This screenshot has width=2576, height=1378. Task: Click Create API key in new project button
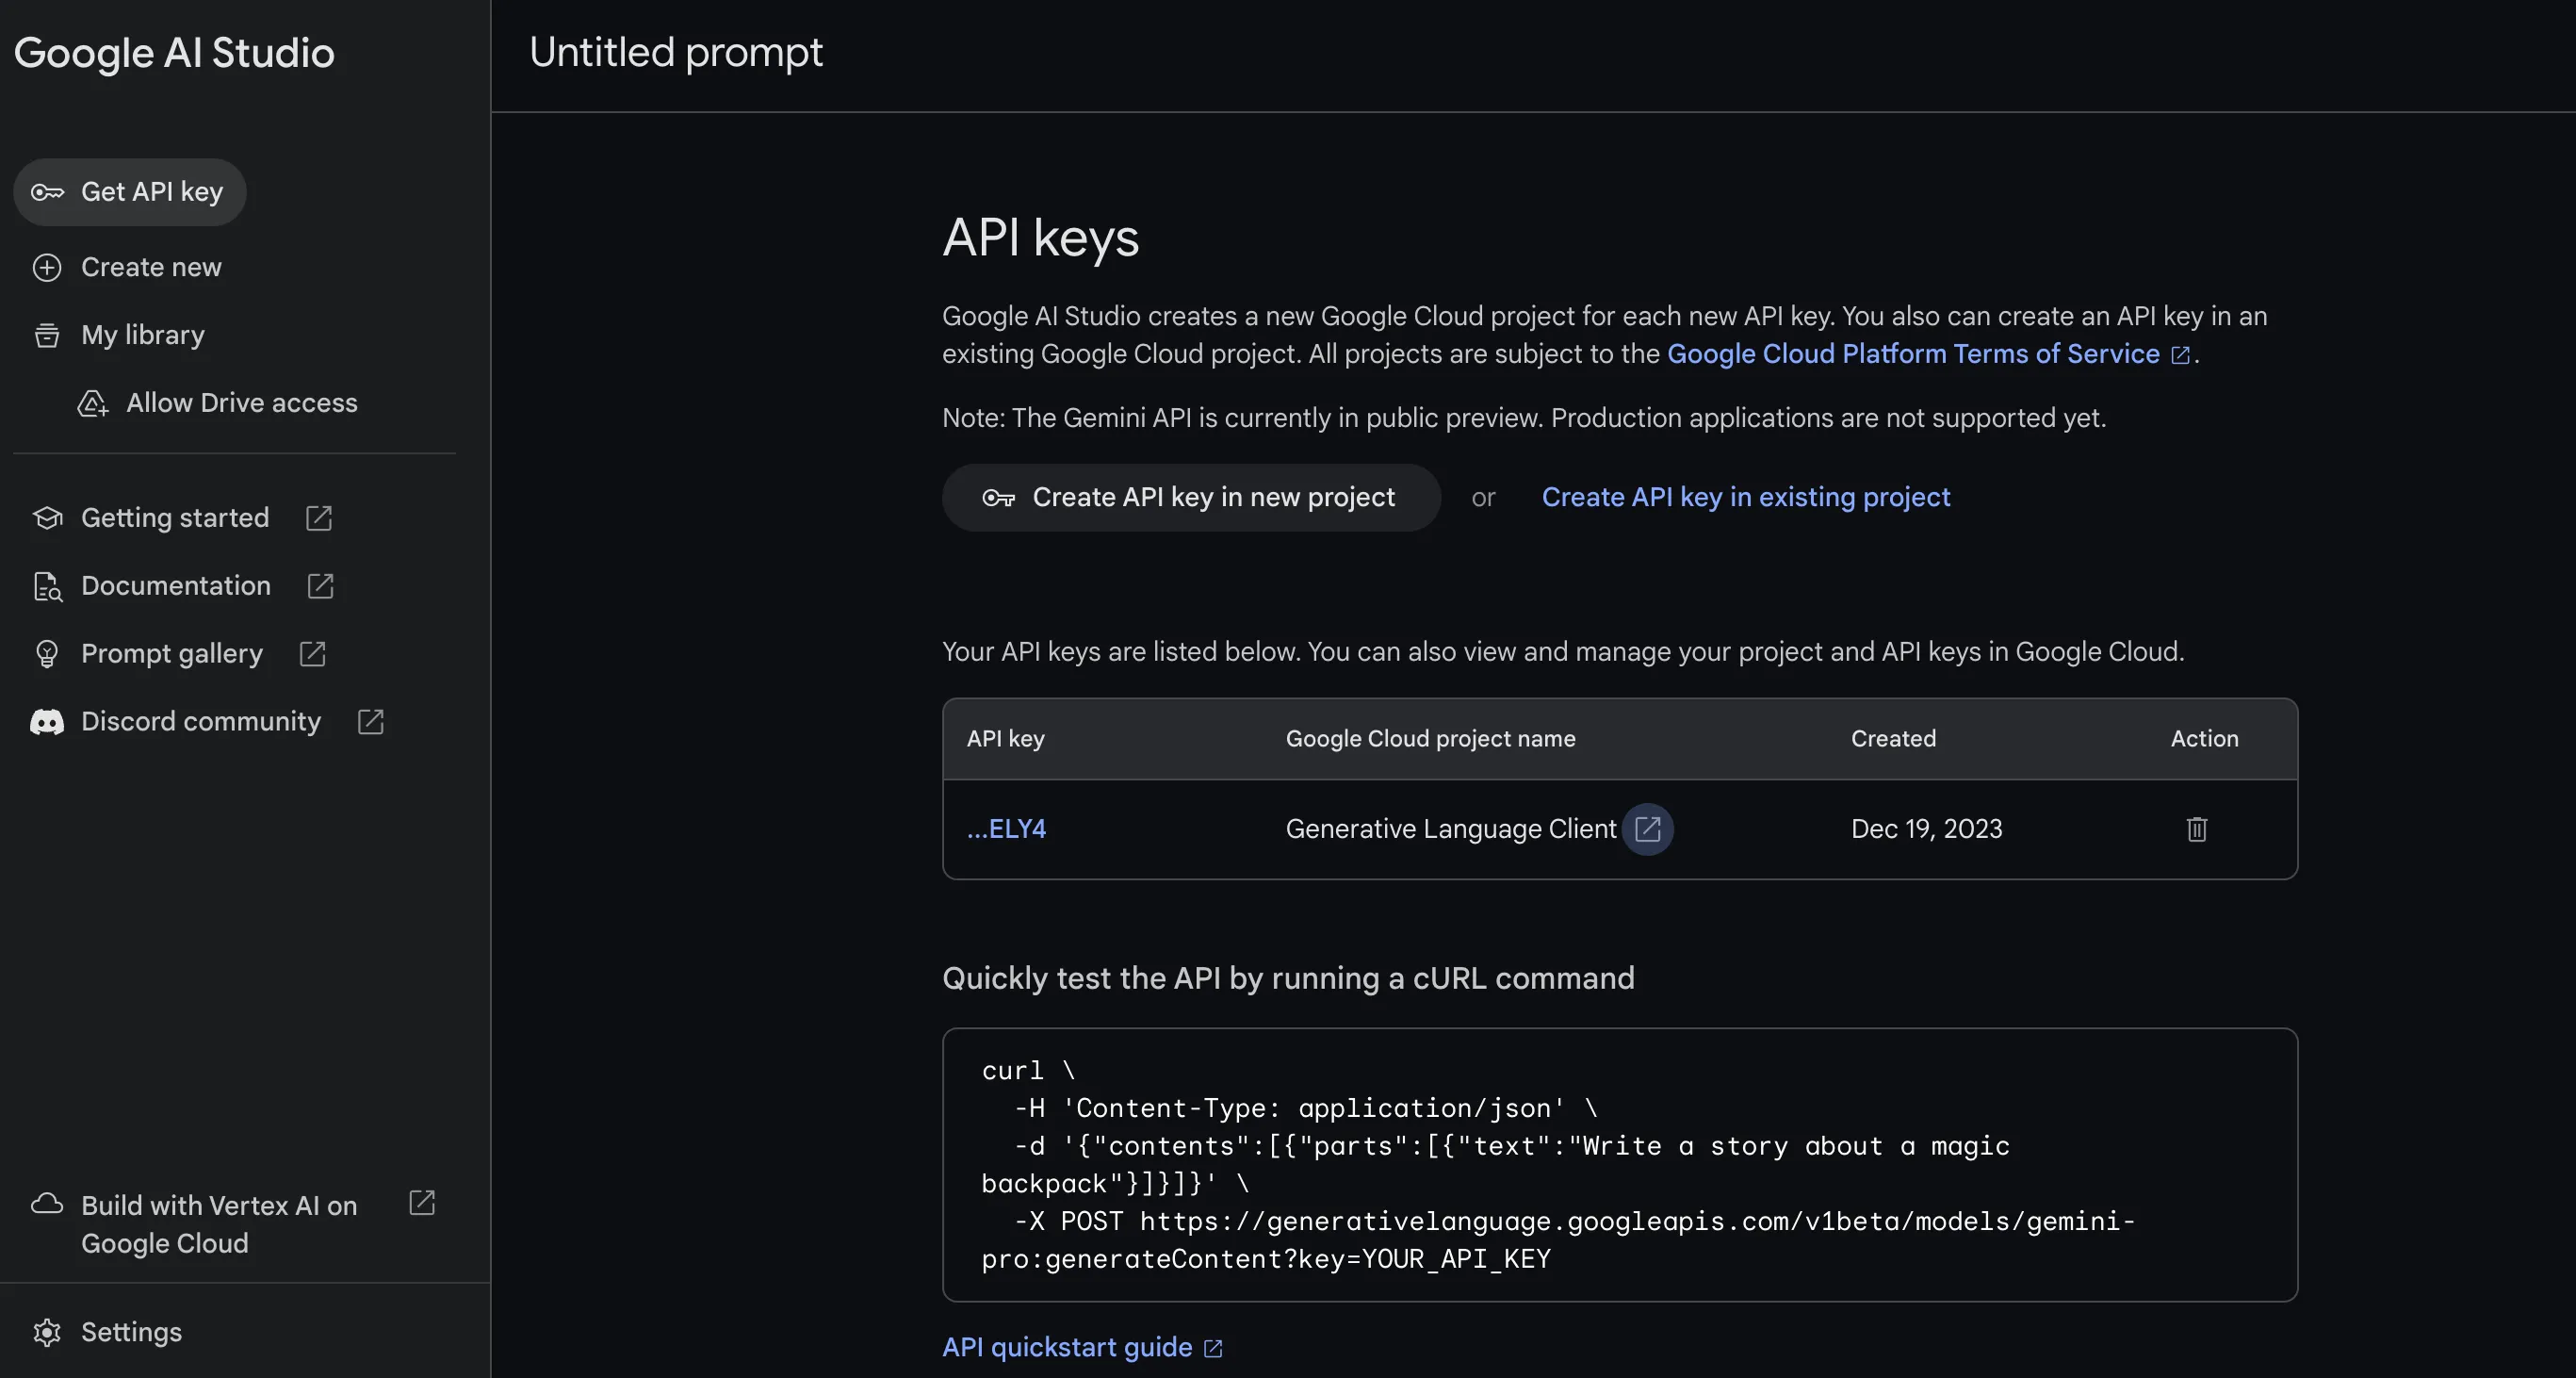(x=1191, y=498)
